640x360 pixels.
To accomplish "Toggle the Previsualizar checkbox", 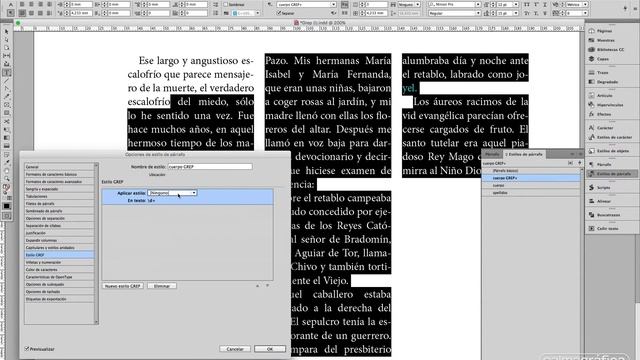I will (x=27, y=349).
